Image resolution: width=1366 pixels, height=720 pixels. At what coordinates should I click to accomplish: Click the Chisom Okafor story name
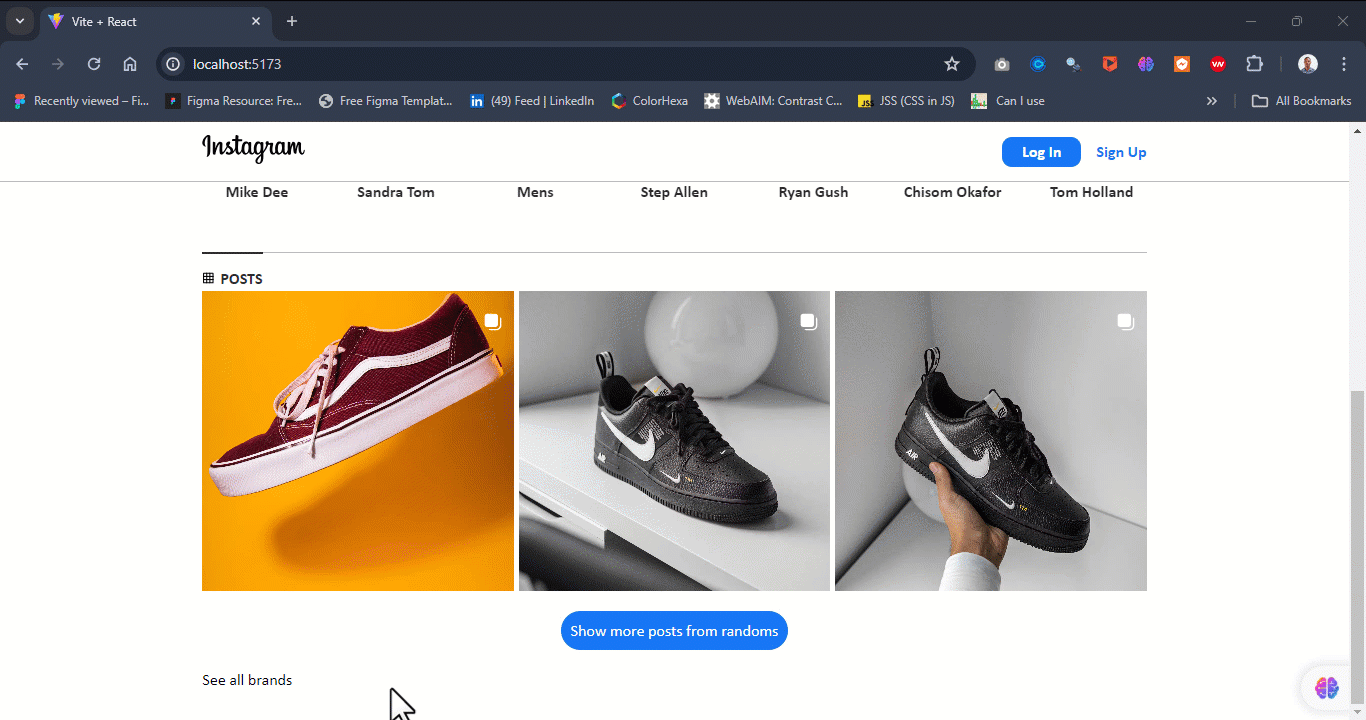tap(952, 192)
